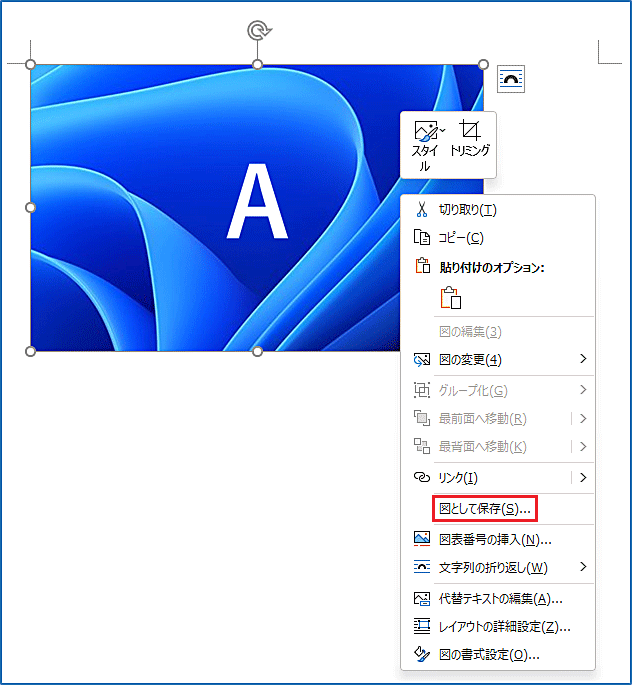Viewport: 632px width, 685px height.
Task: Choose コピー(C) from the context menu
Action: pos(498,238)
